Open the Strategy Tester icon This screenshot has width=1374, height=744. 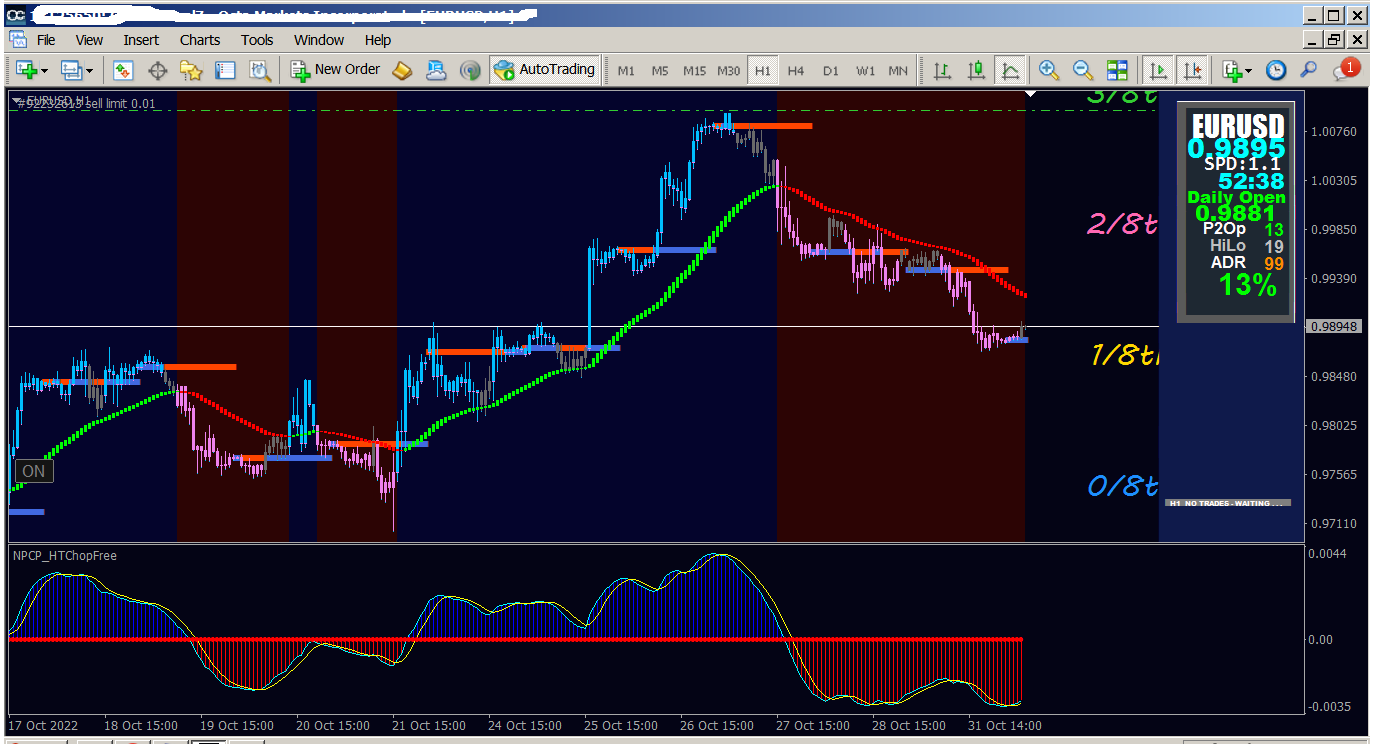259,70
